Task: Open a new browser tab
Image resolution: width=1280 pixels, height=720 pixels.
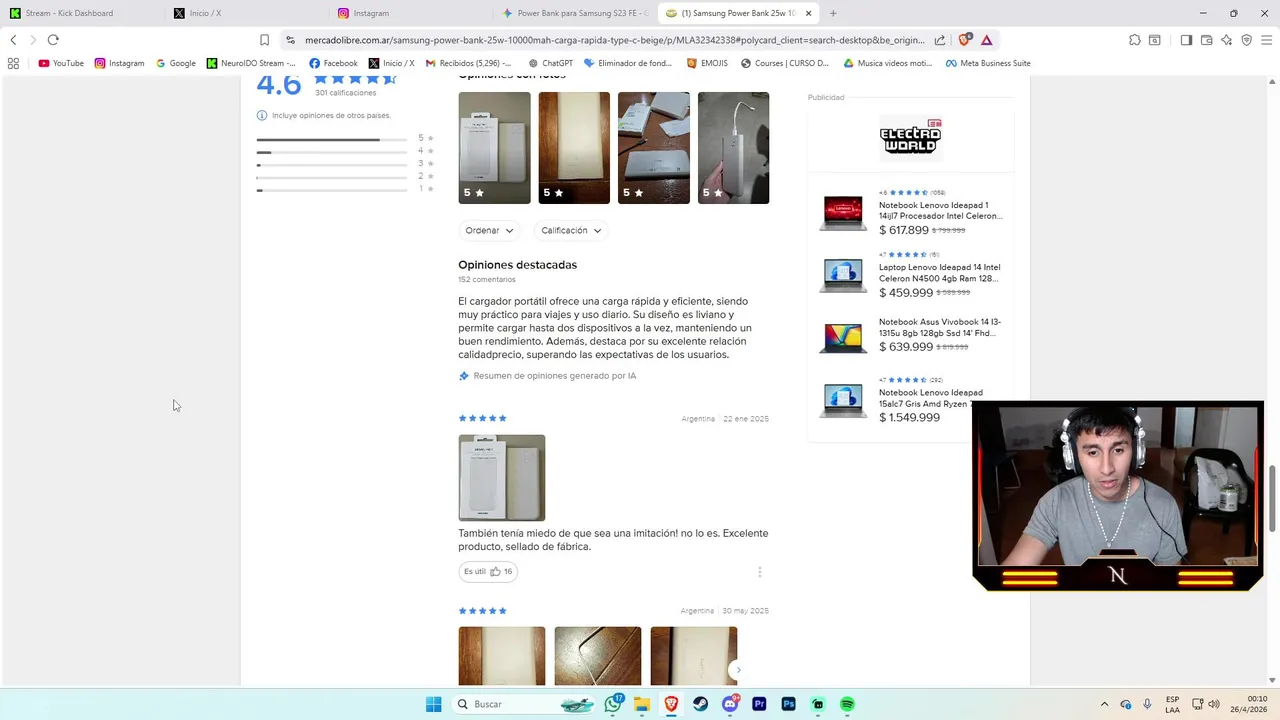Action: 833,13
